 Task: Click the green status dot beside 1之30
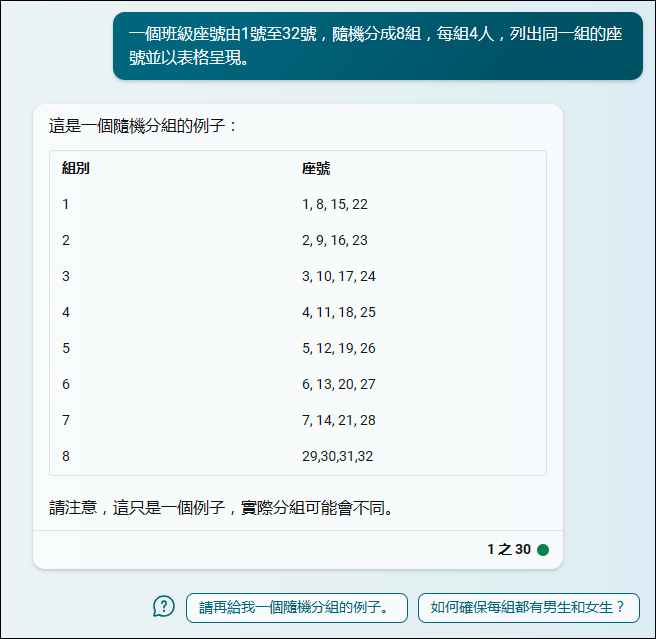click(x=543, y=549)
